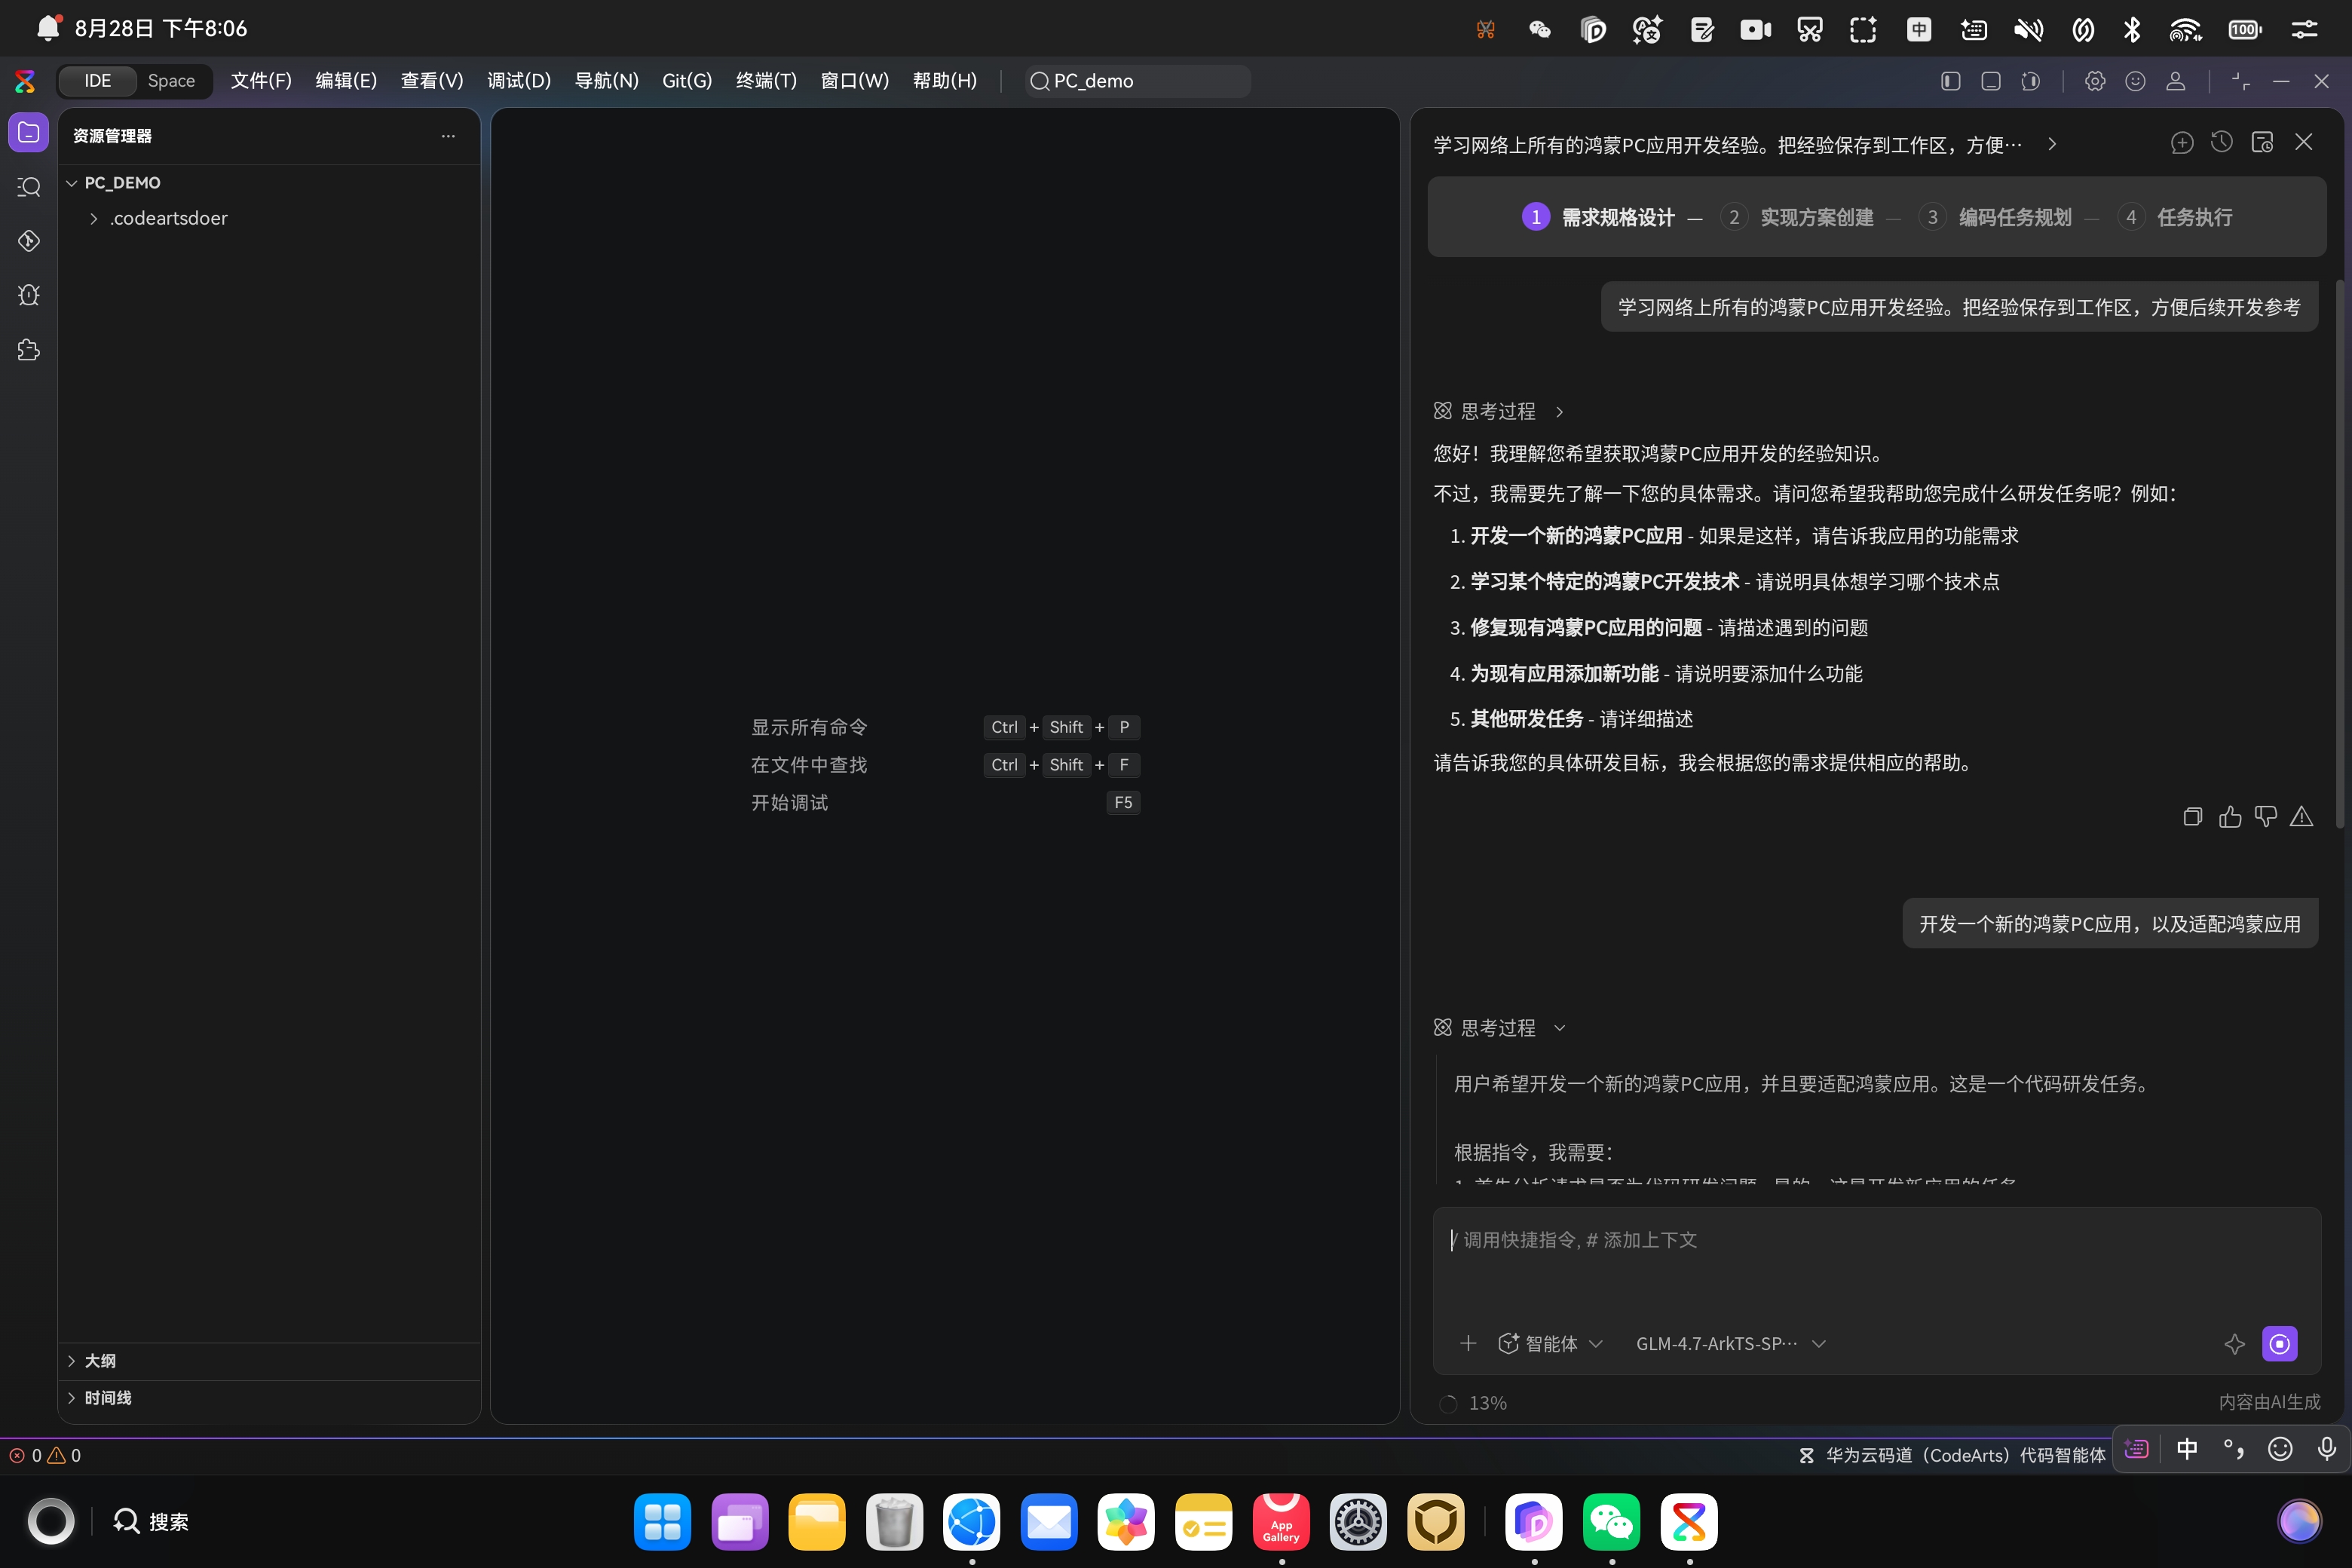Open the 搜索 search in taskbar
Screen dimensions: 2352x1568
tap(151, 1521)
